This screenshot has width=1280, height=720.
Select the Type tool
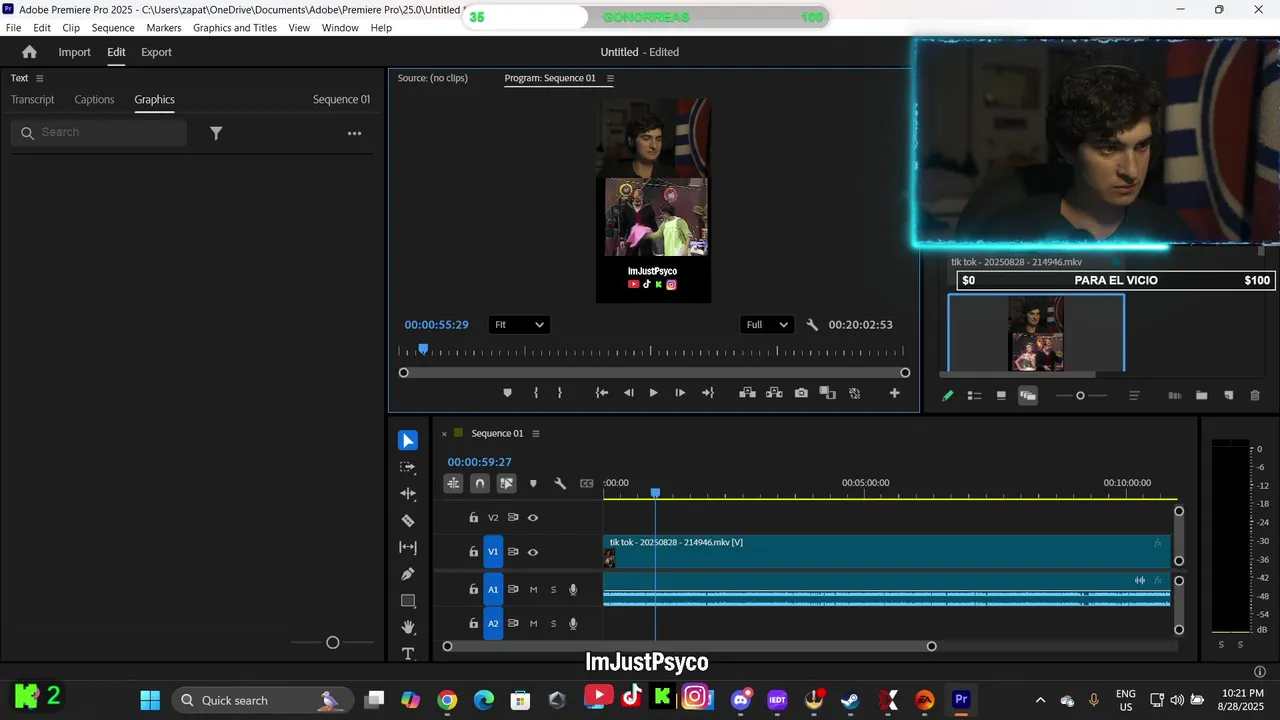coord(408,654)
